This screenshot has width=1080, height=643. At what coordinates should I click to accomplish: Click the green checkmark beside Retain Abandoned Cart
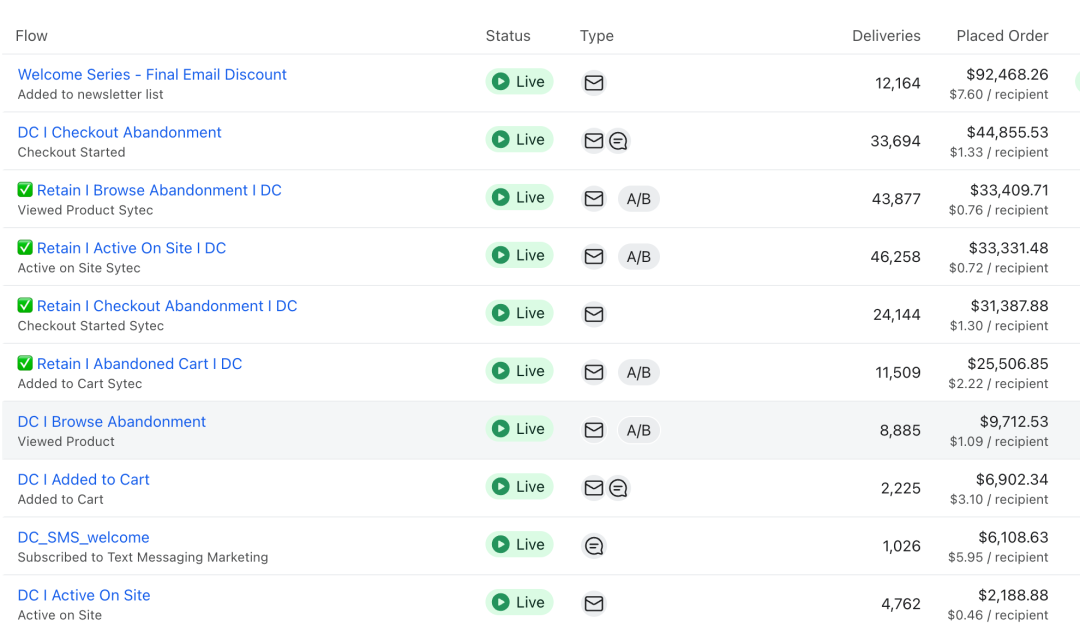tap(25, 363)
